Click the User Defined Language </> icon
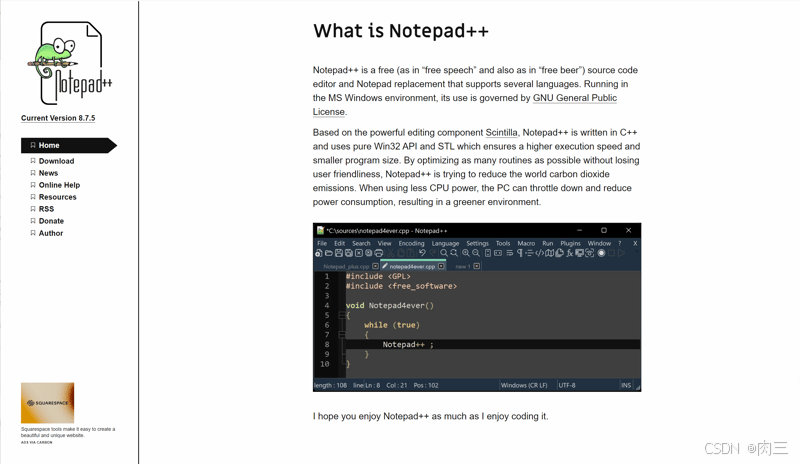The height and width of the screenshot is (464, 800). (540, 253)
